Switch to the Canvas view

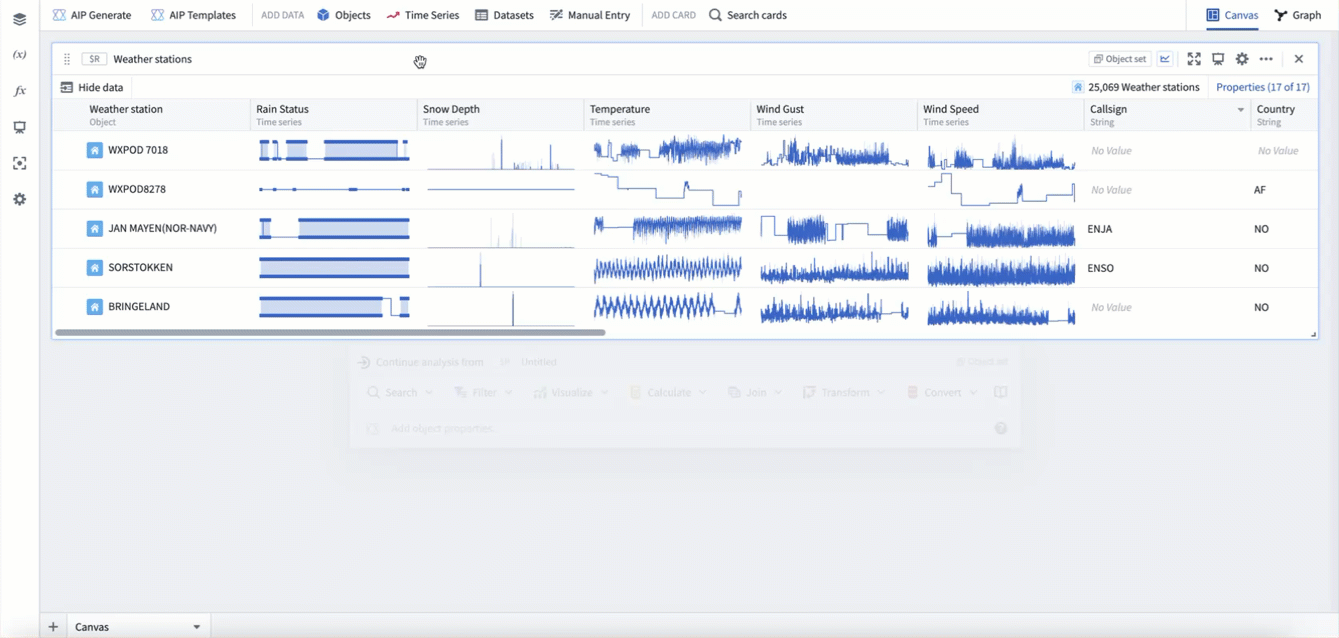click(1232, 15)
